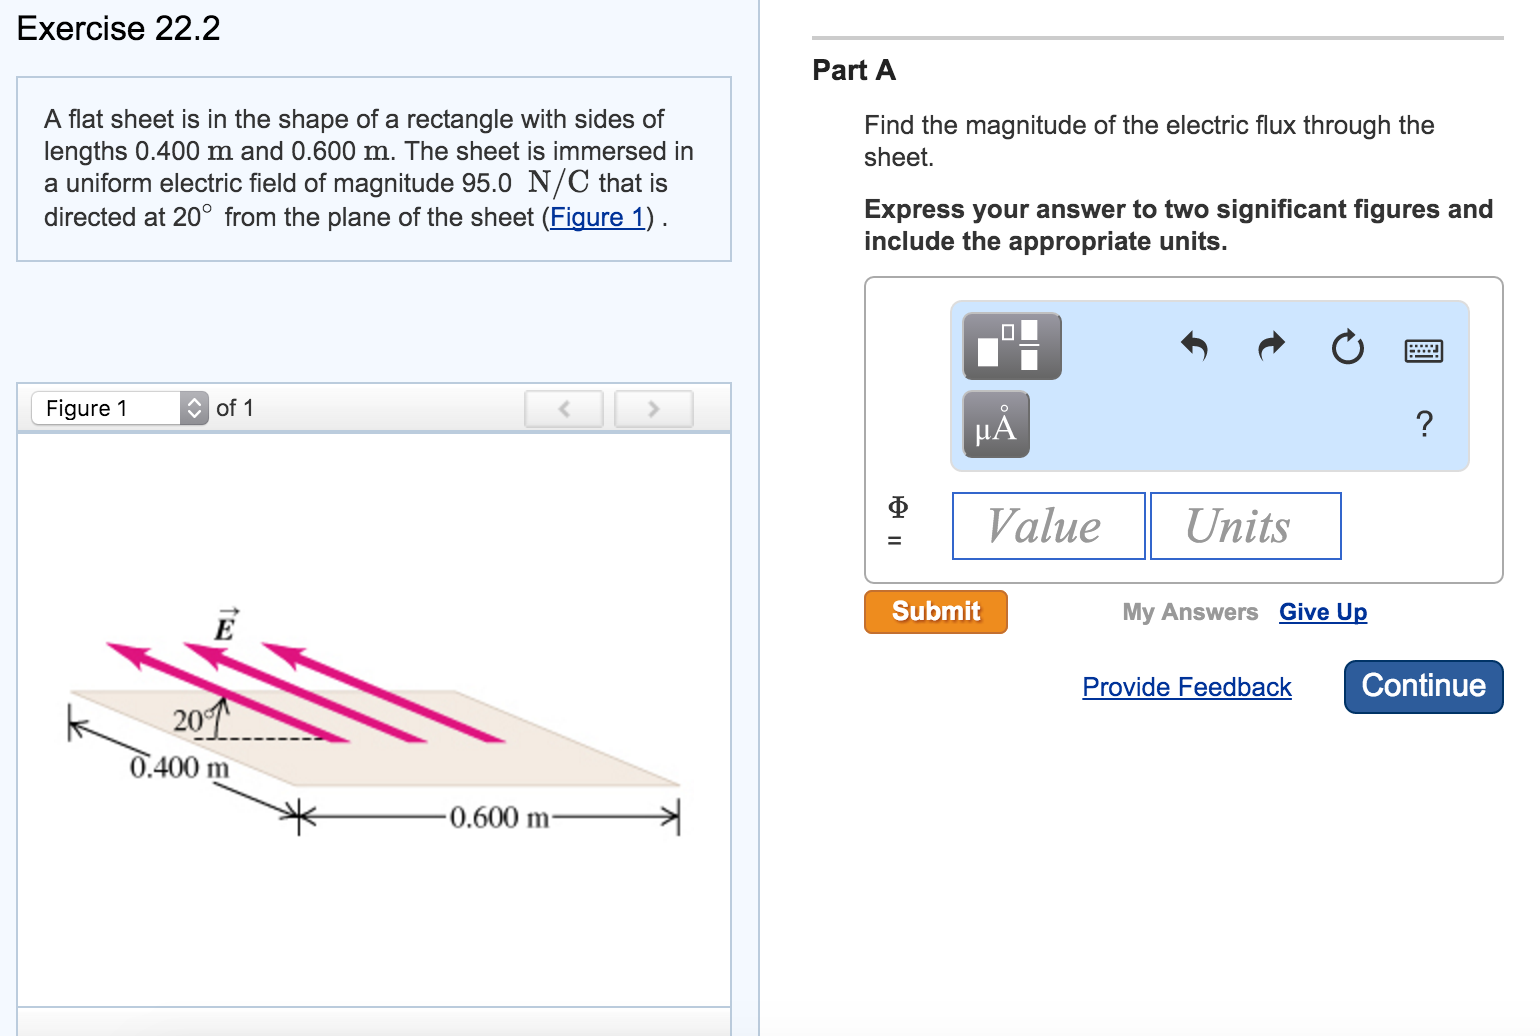Click the Units input field
The width and height of the screenshot is (1540, 1036).
[x=1244, y=526]
